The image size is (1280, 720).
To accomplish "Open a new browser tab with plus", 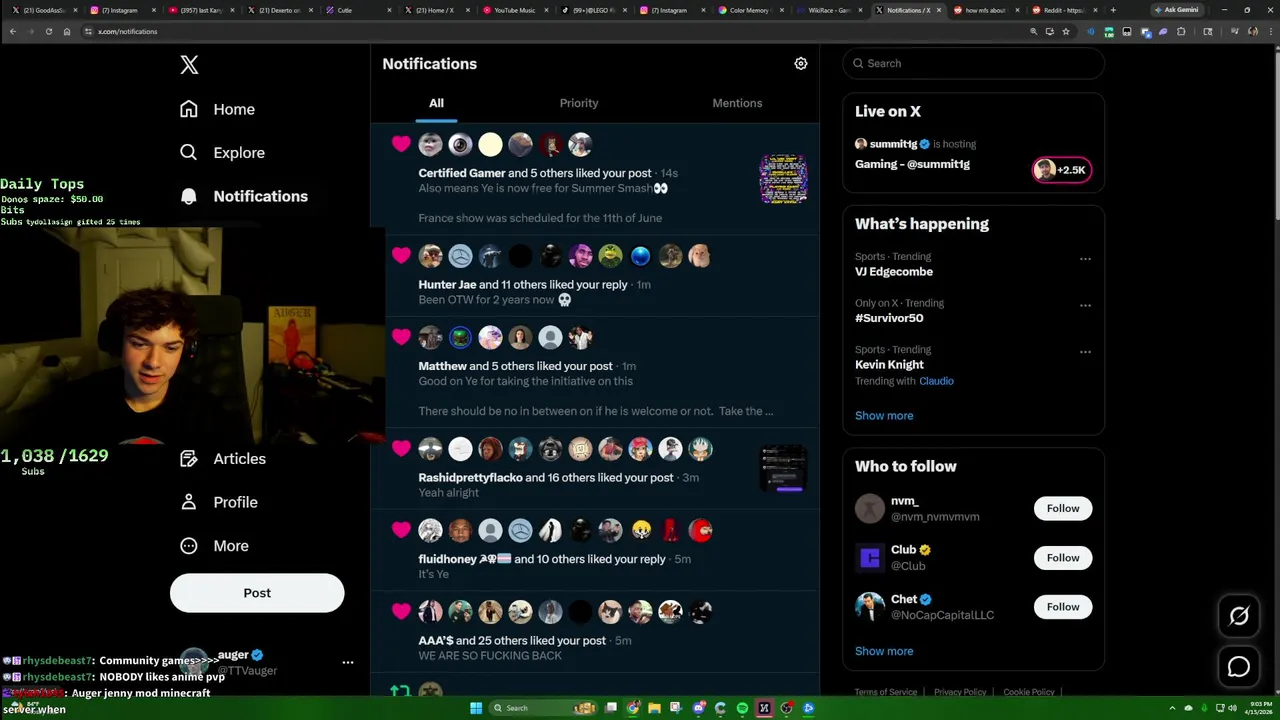I will pyautogui.click(x=1113, y=10).
